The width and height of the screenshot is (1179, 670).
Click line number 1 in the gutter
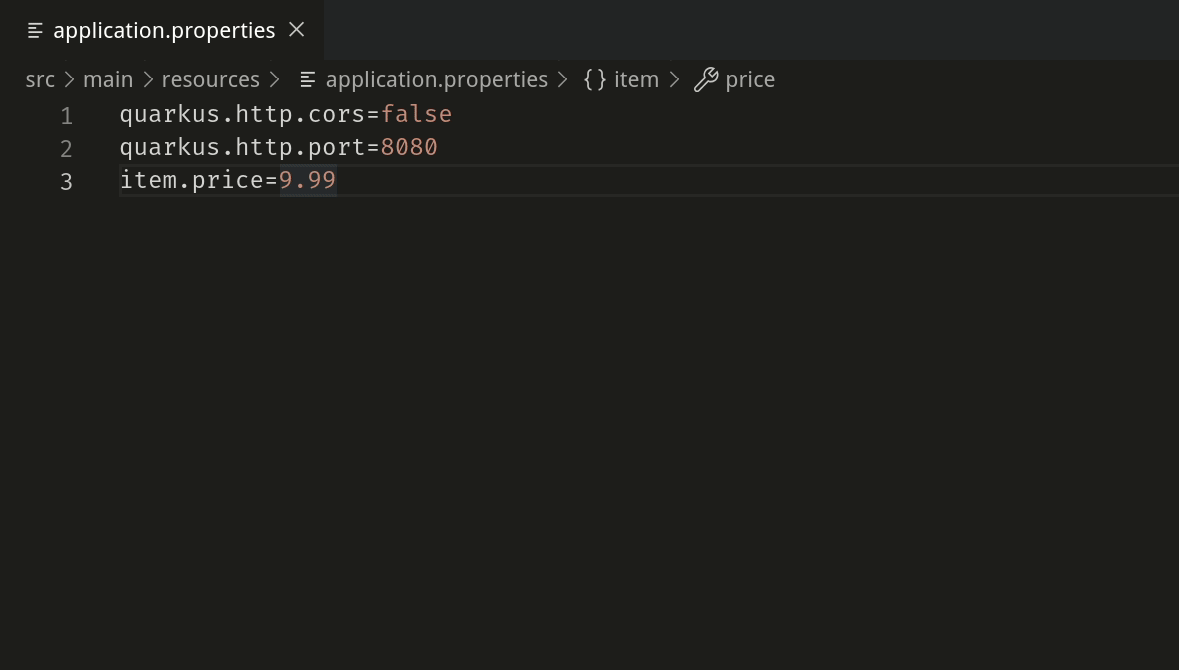(x=66, y=116)
